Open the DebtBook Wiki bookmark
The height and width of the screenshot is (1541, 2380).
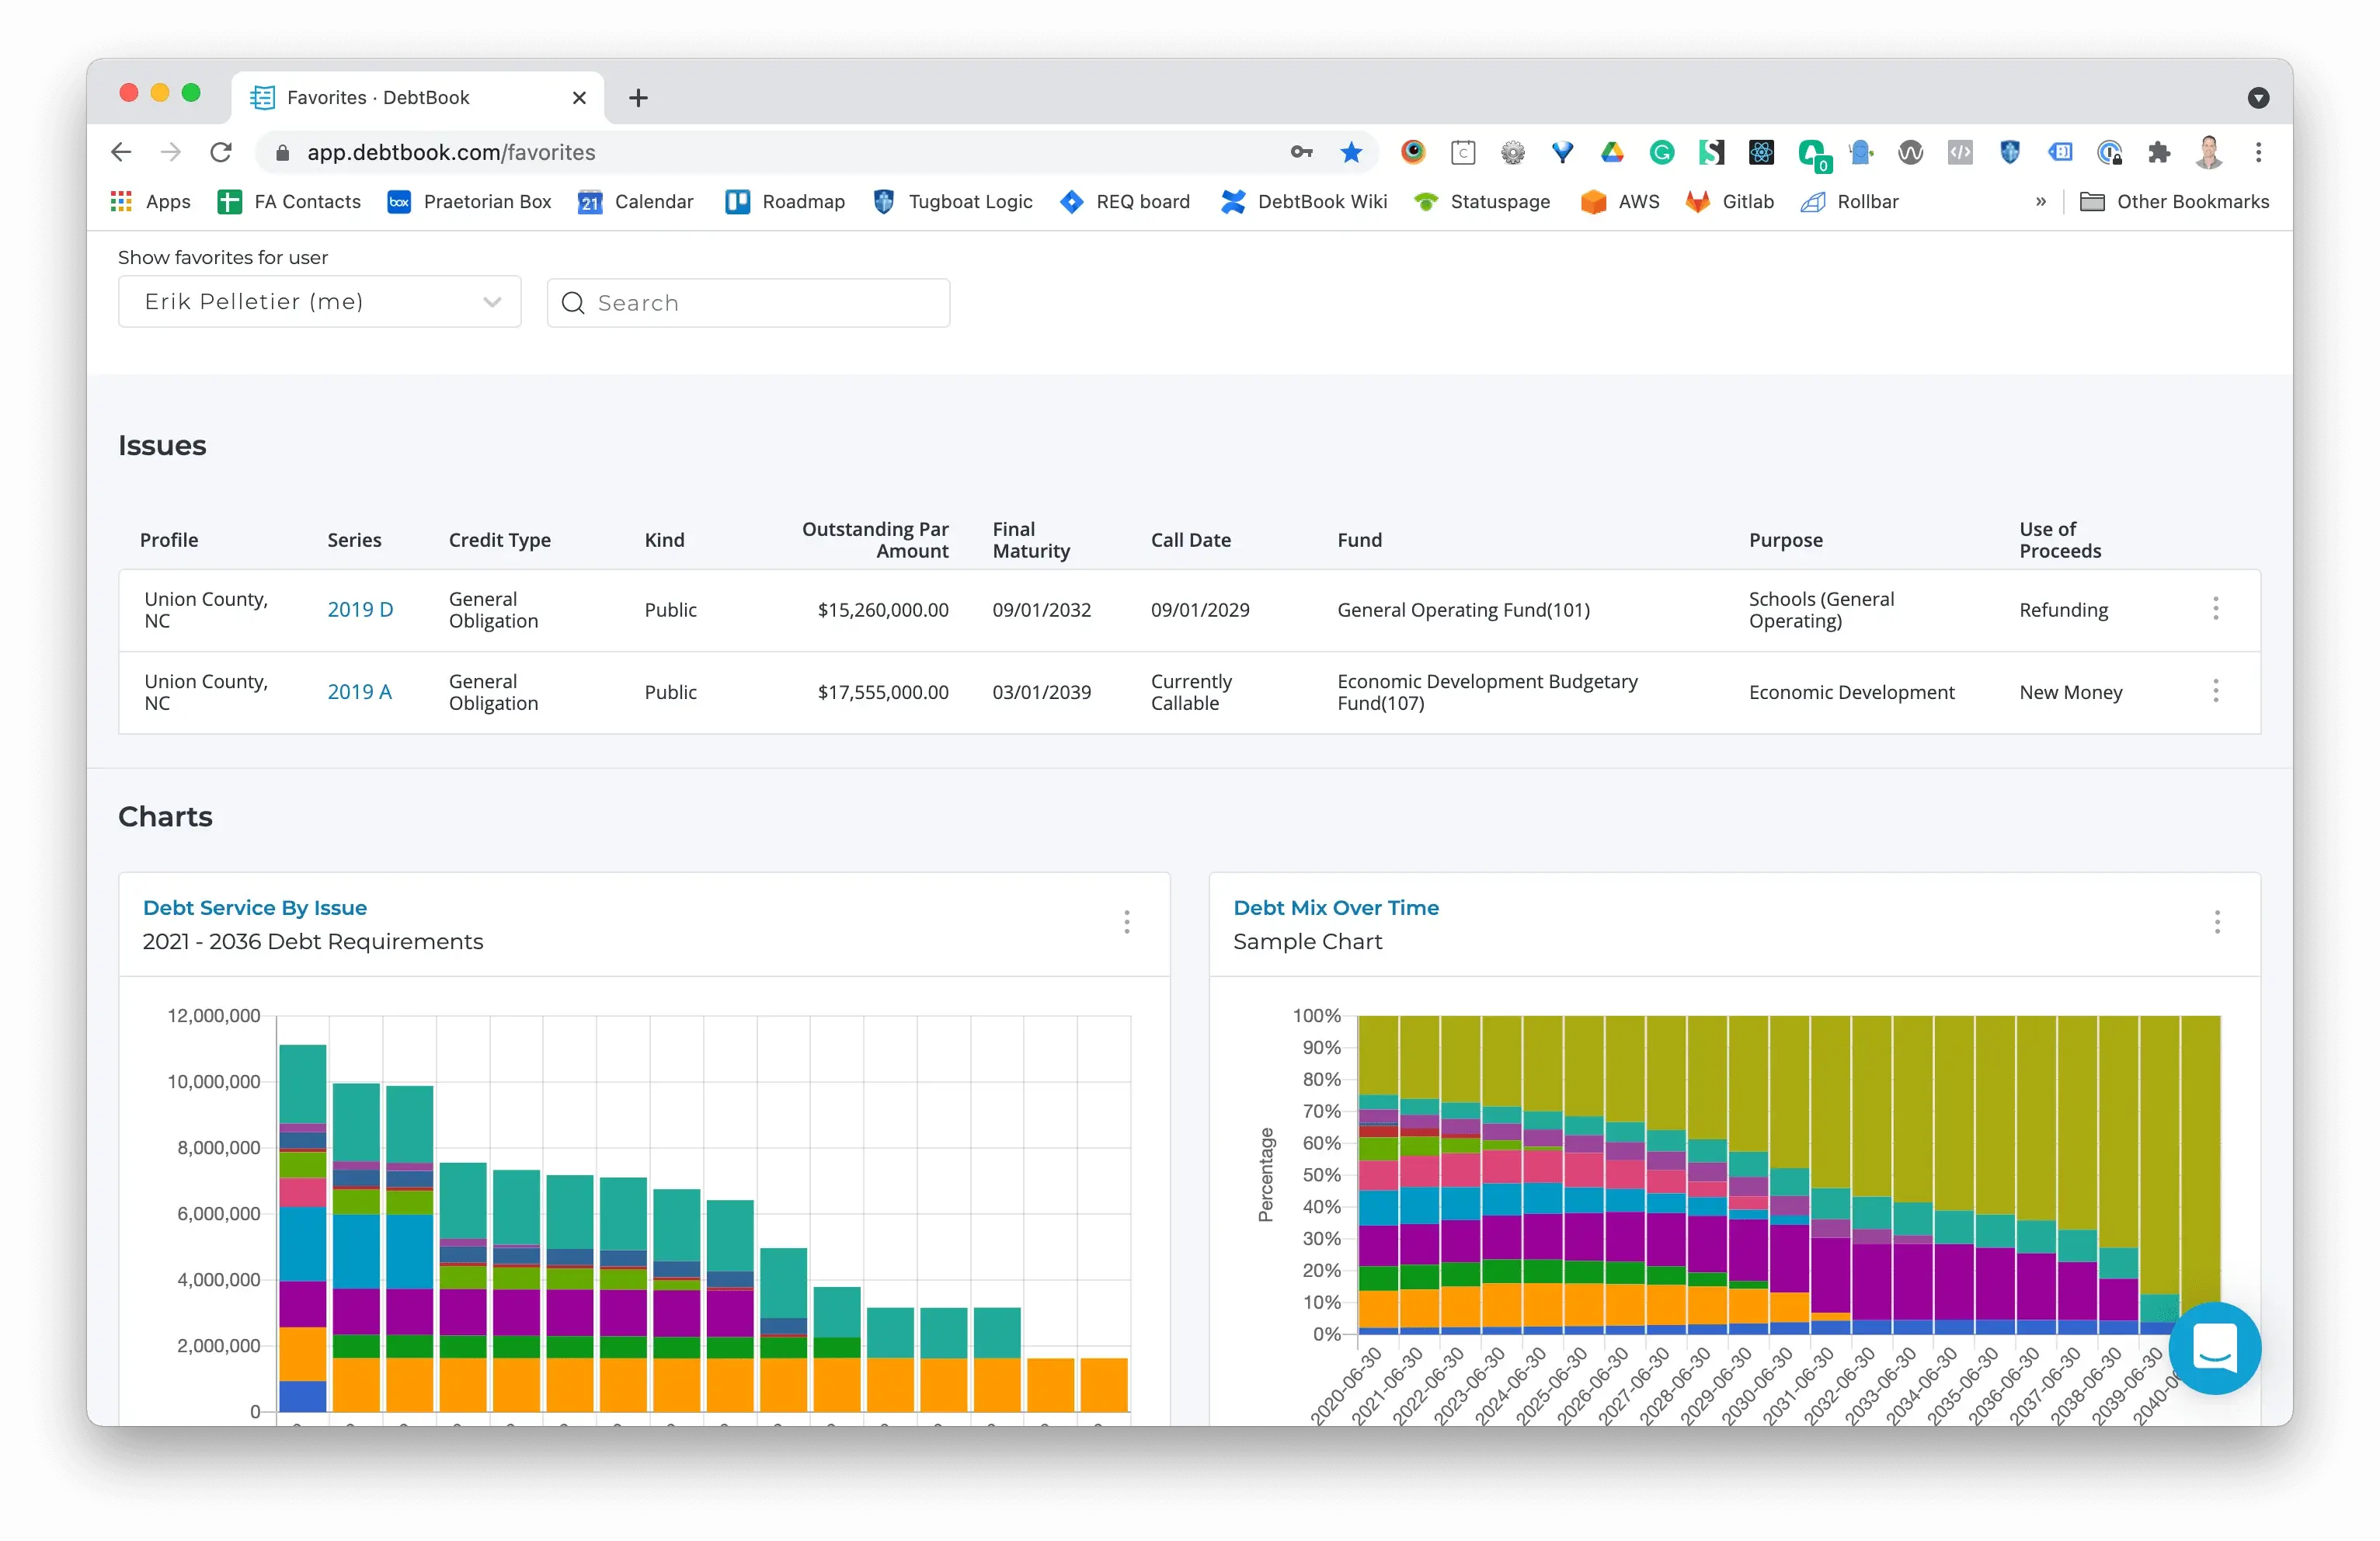click(x=1303, y=201)
